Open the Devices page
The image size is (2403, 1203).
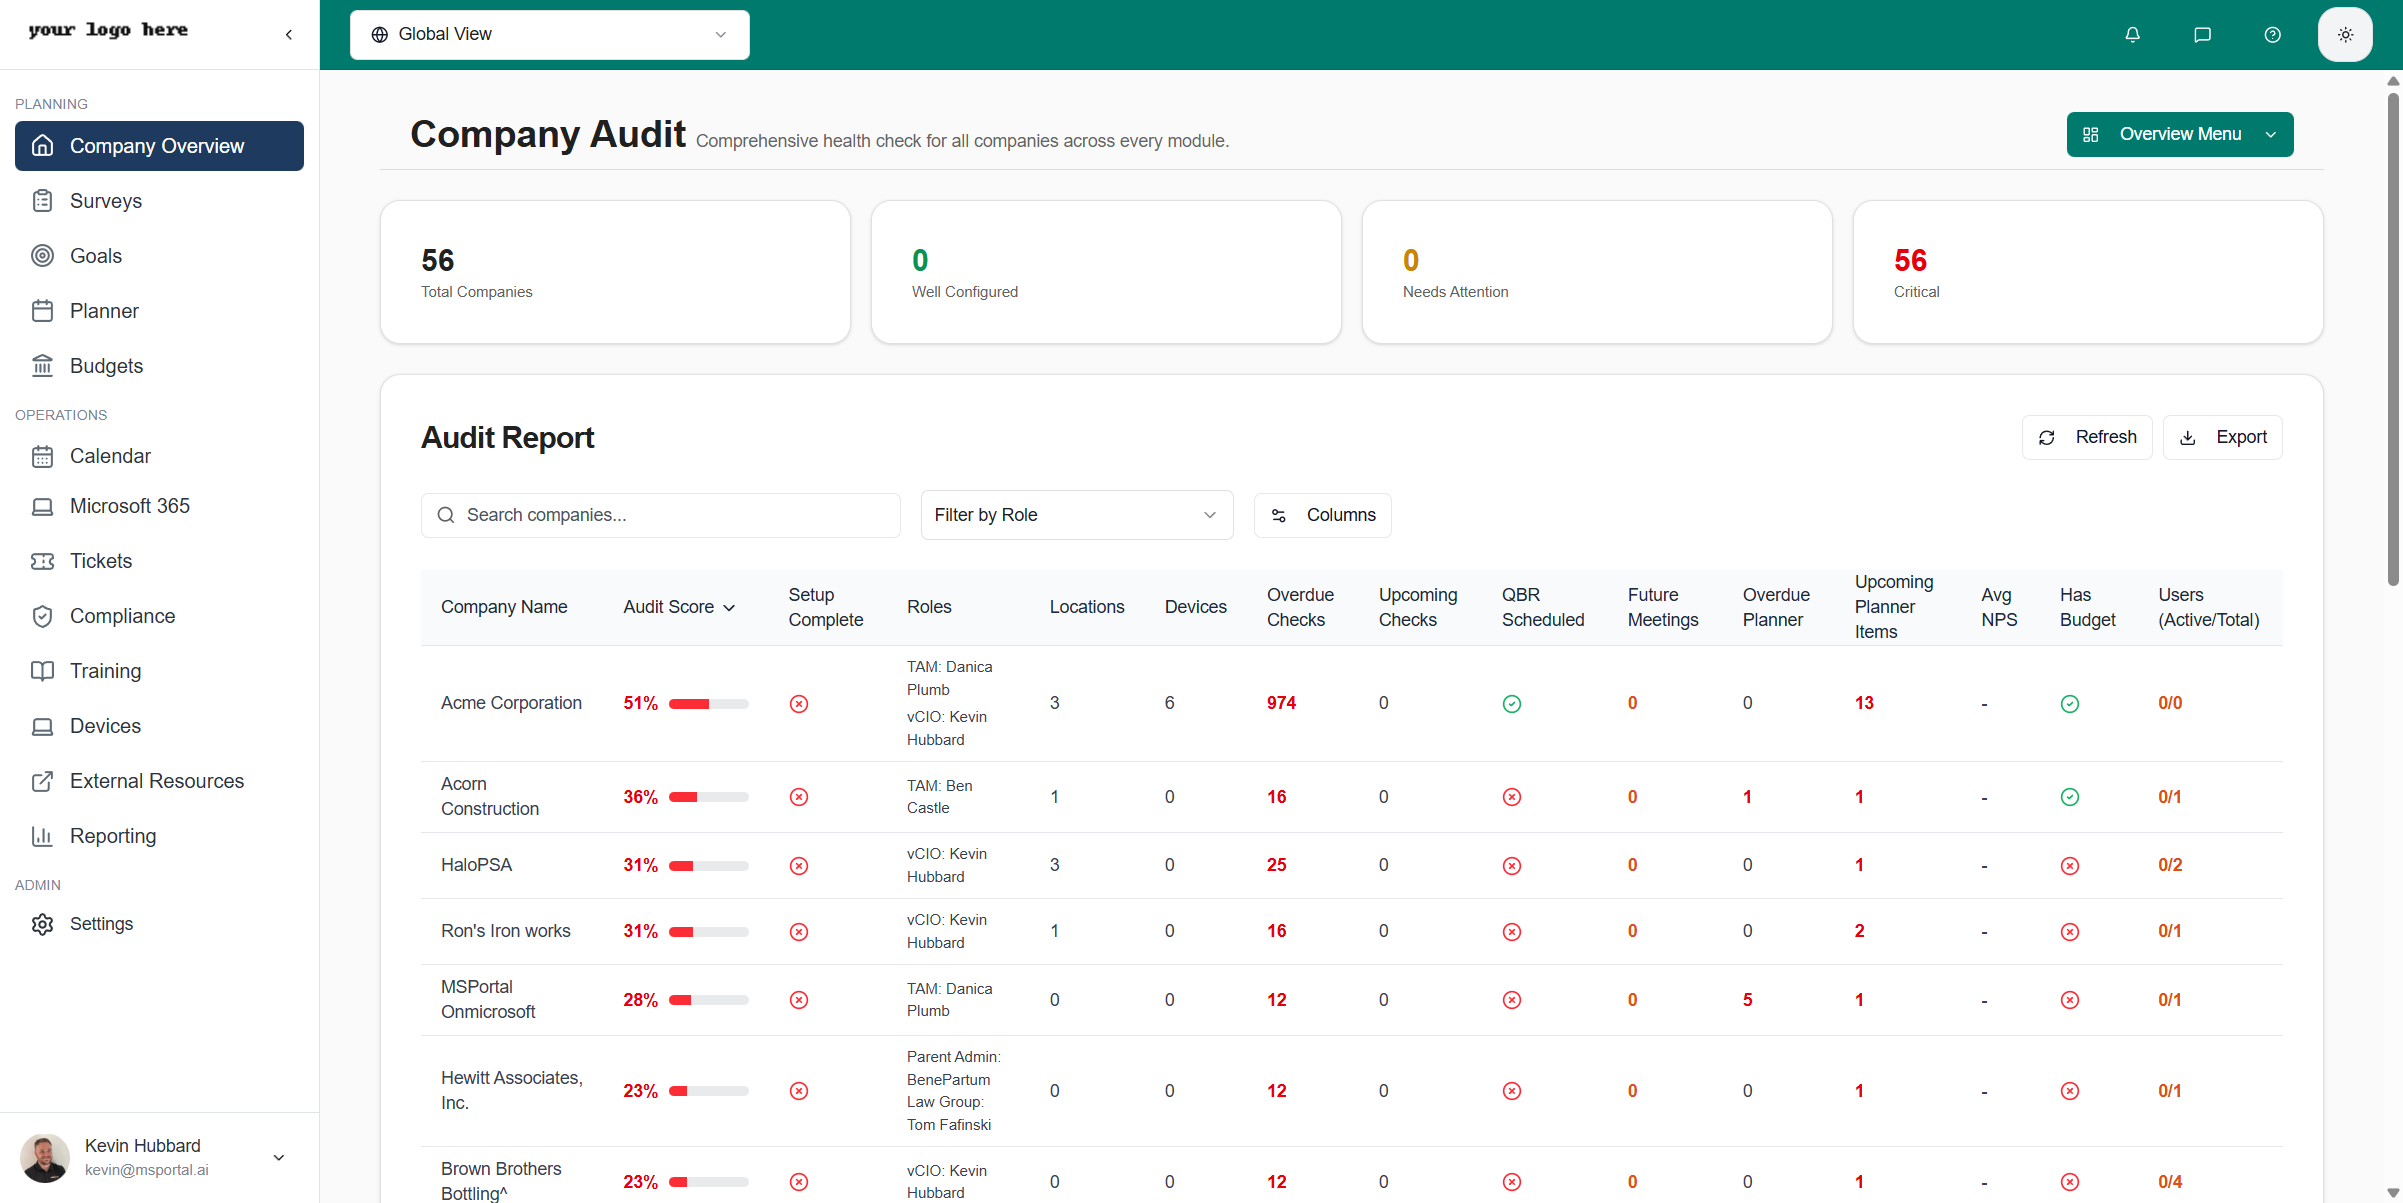pos(105,725)
